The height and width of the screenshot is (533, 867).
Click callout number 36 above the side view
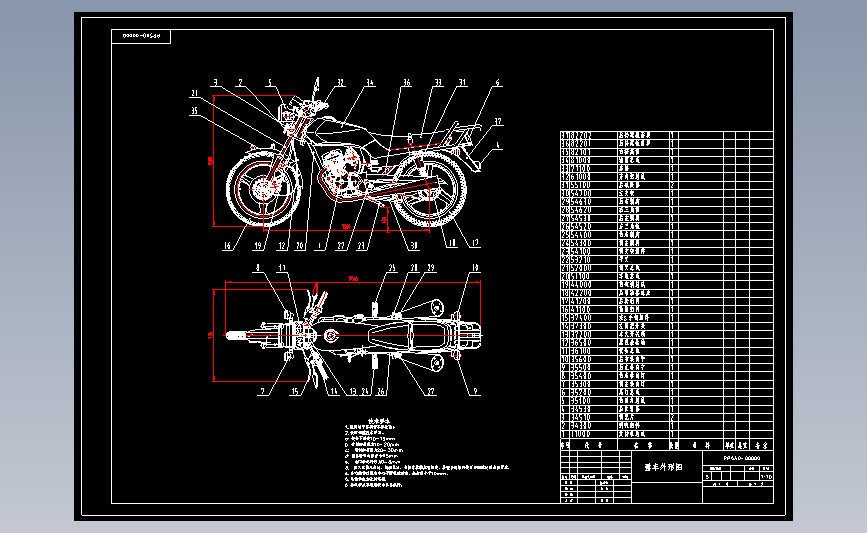click(x=406, y=82)
